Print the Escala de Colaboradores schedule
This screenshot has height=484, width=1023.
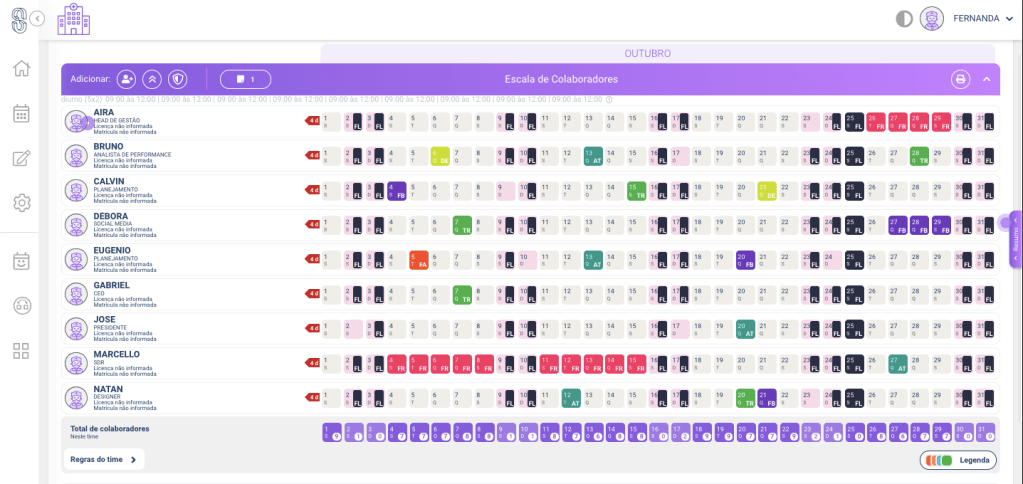[960, 79]
